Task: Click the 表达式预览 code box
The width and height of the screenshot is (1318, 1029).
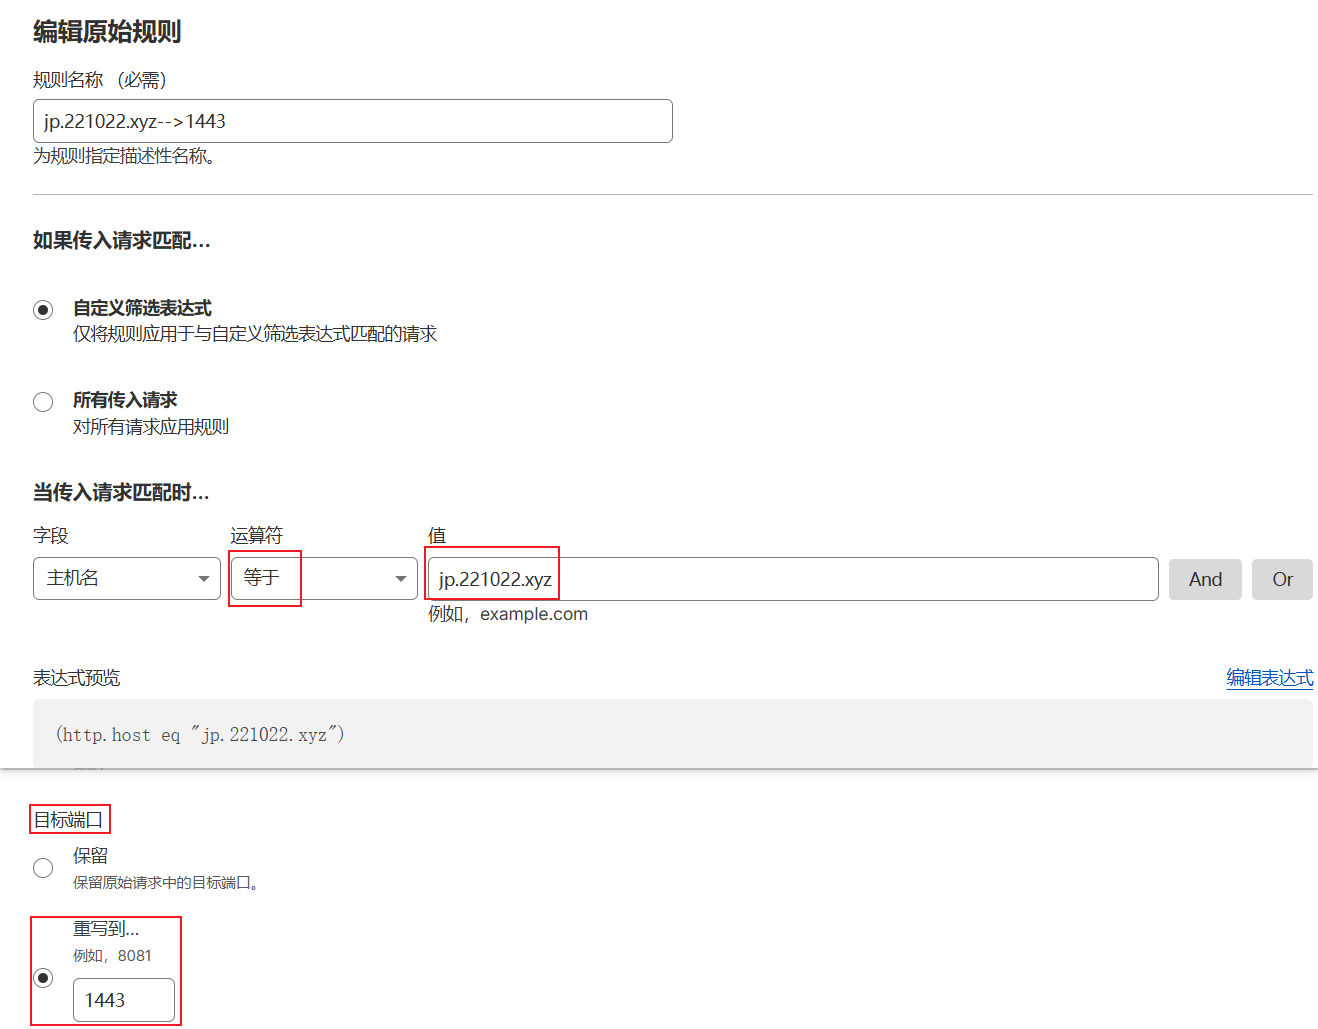Action: (x=672, y=734)
